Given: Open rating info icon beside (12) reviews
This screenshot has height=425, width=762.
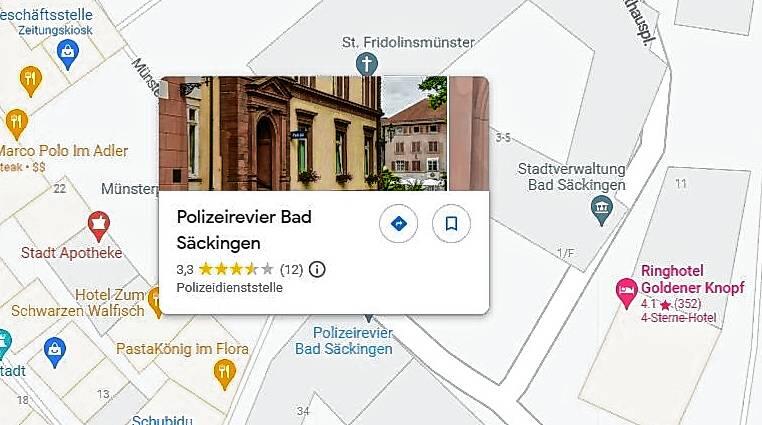Looking at the screenshot, I should (317, 269).
